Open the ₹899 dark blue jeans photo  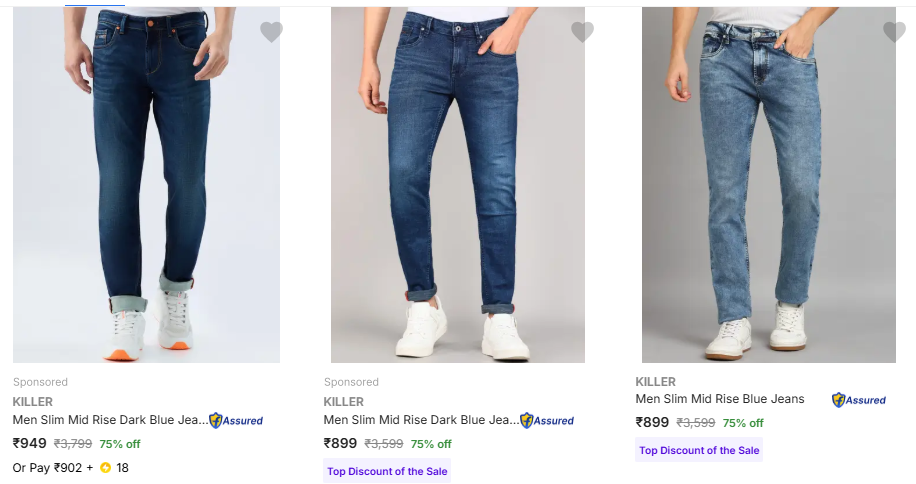pyautogui.click(x=457, y=185)
